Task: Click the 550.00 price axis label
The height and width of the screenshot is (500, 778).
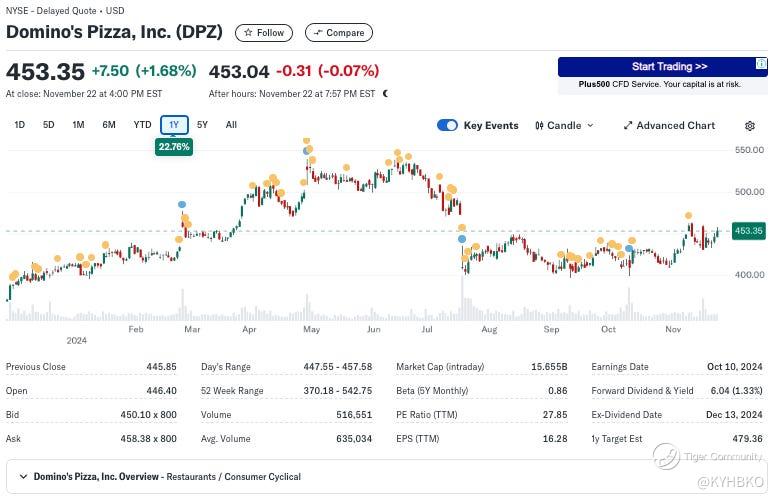Action: coord(749,150)
